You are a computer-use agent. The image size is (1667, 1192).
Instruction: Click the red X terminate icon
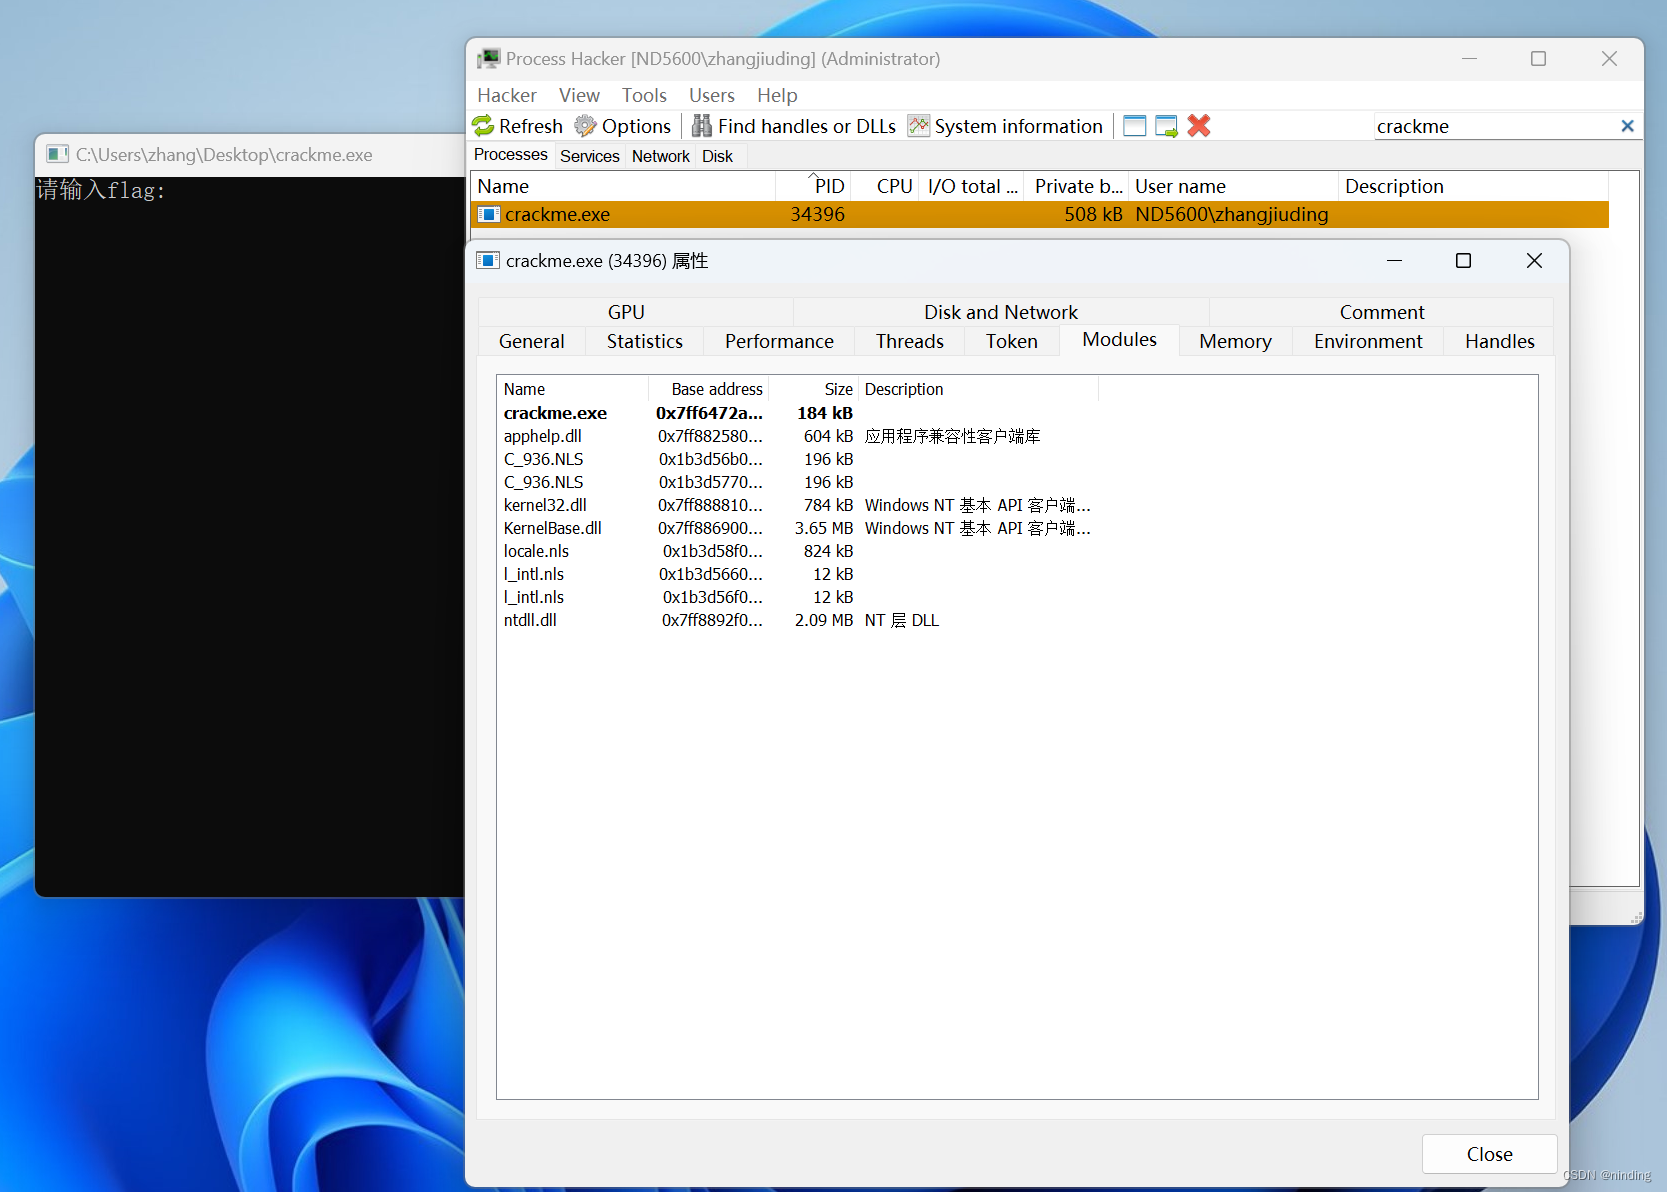click(1199, 126)
